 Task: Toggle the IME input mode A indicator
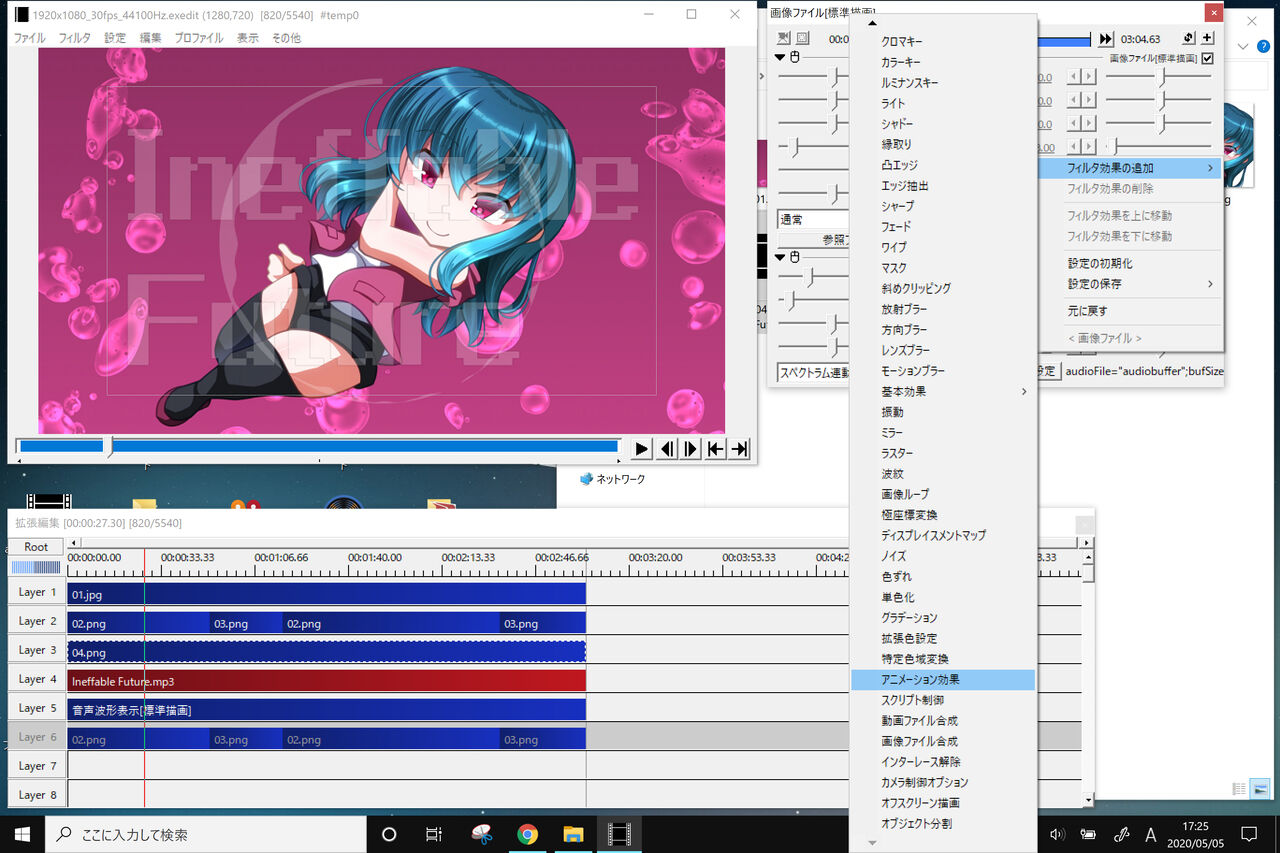click(x=1151, y=834)
